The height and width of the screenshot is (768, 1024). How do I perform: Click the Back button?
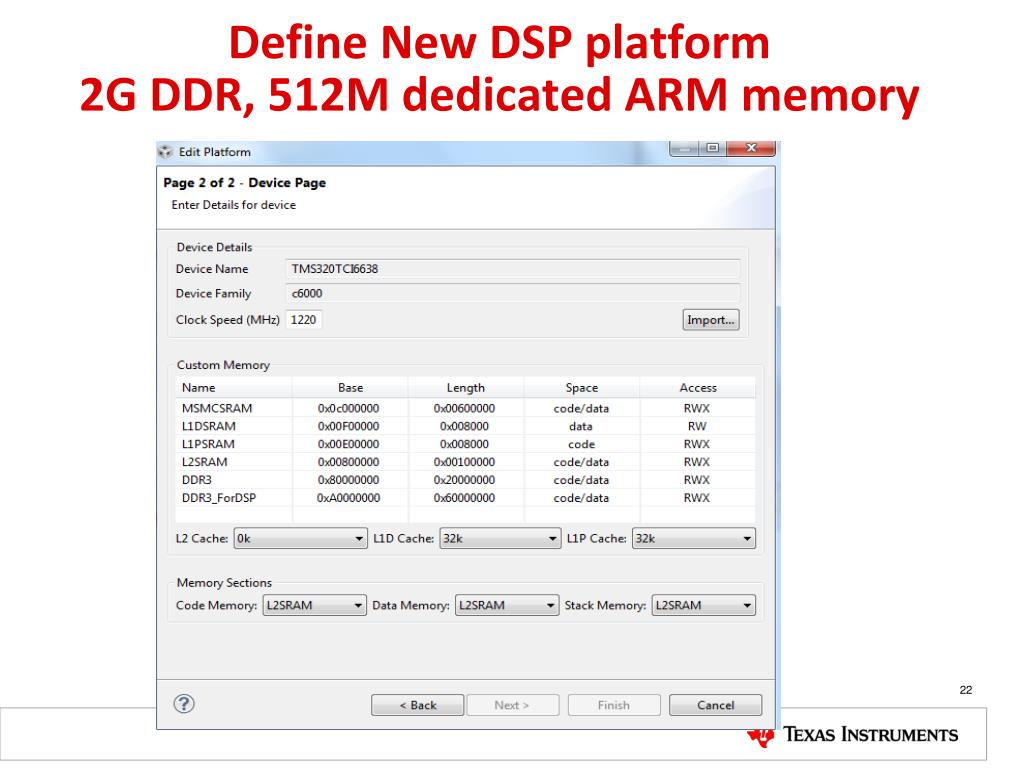(417, 705)
